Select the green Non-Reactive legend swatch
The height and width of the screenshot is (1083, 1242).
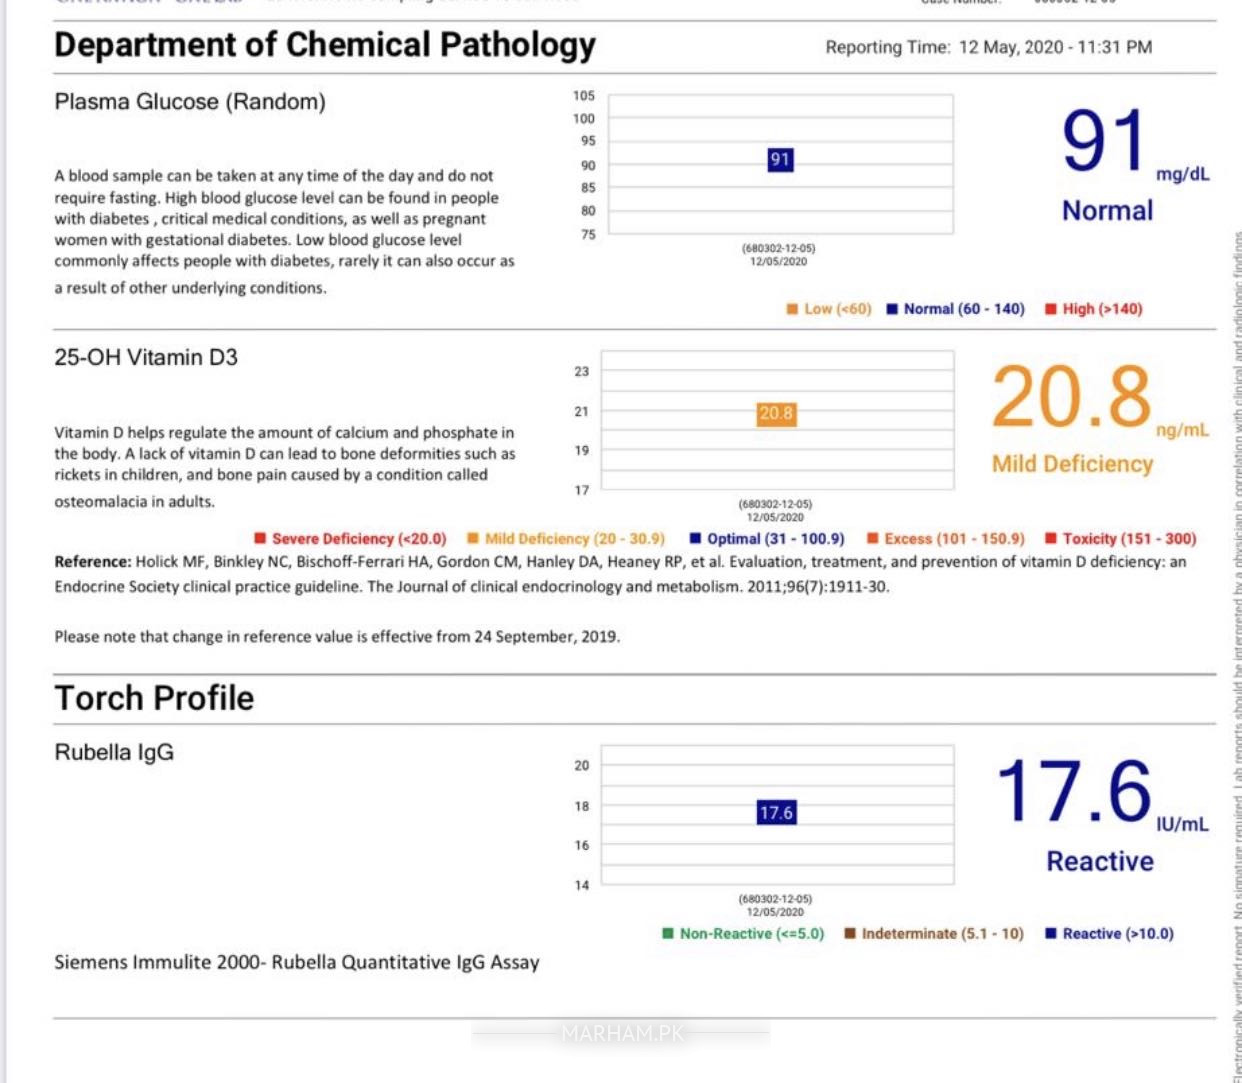[x=668, y=933]
